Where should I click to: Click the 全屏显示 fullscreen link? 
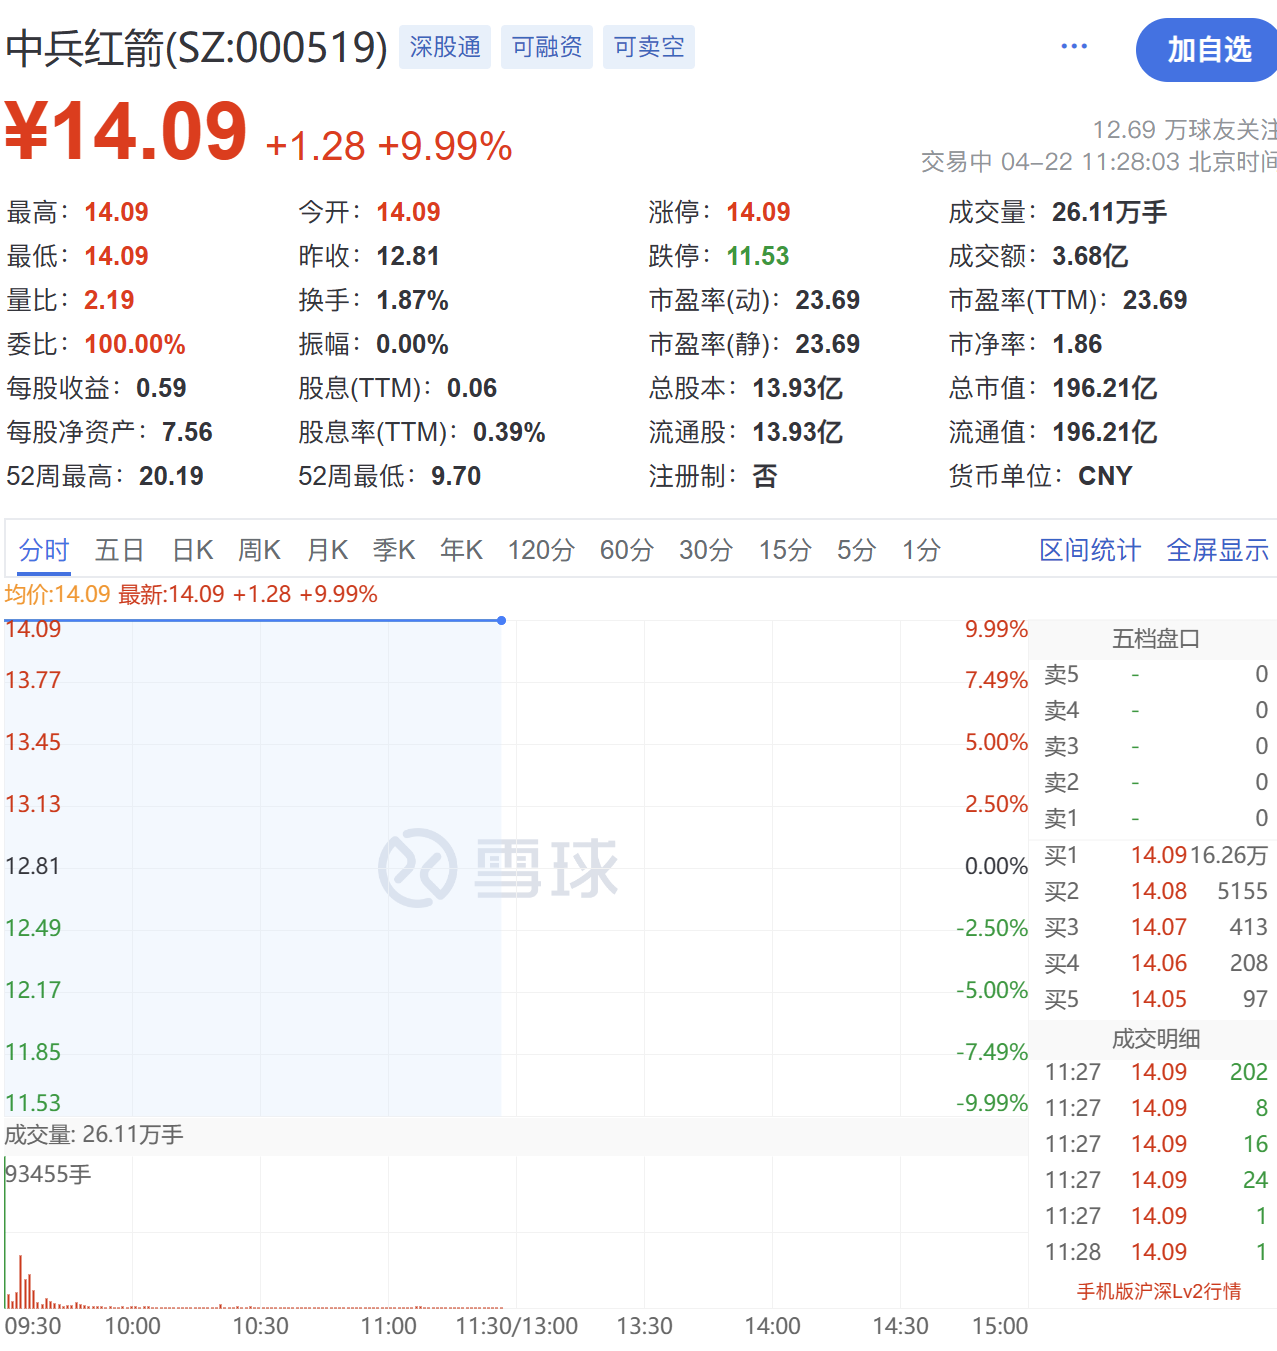tap(1217, 550)
